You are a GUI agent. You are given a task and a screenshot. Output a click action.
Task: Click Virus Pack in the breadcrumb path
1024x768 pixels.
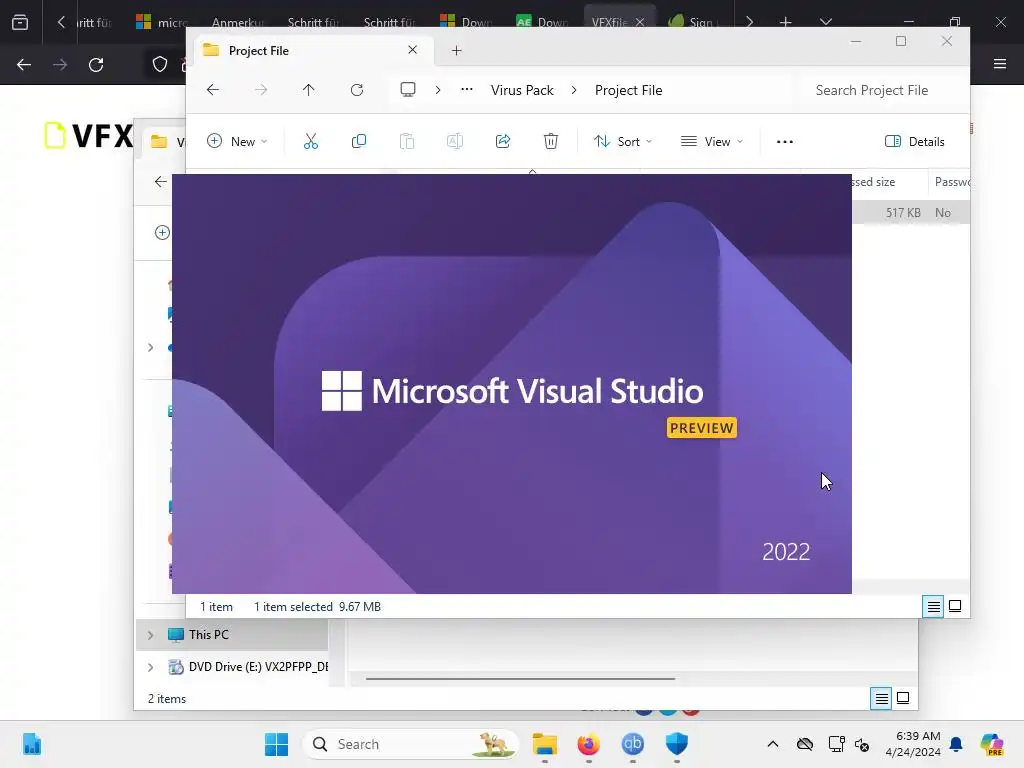tap(522, 90)
